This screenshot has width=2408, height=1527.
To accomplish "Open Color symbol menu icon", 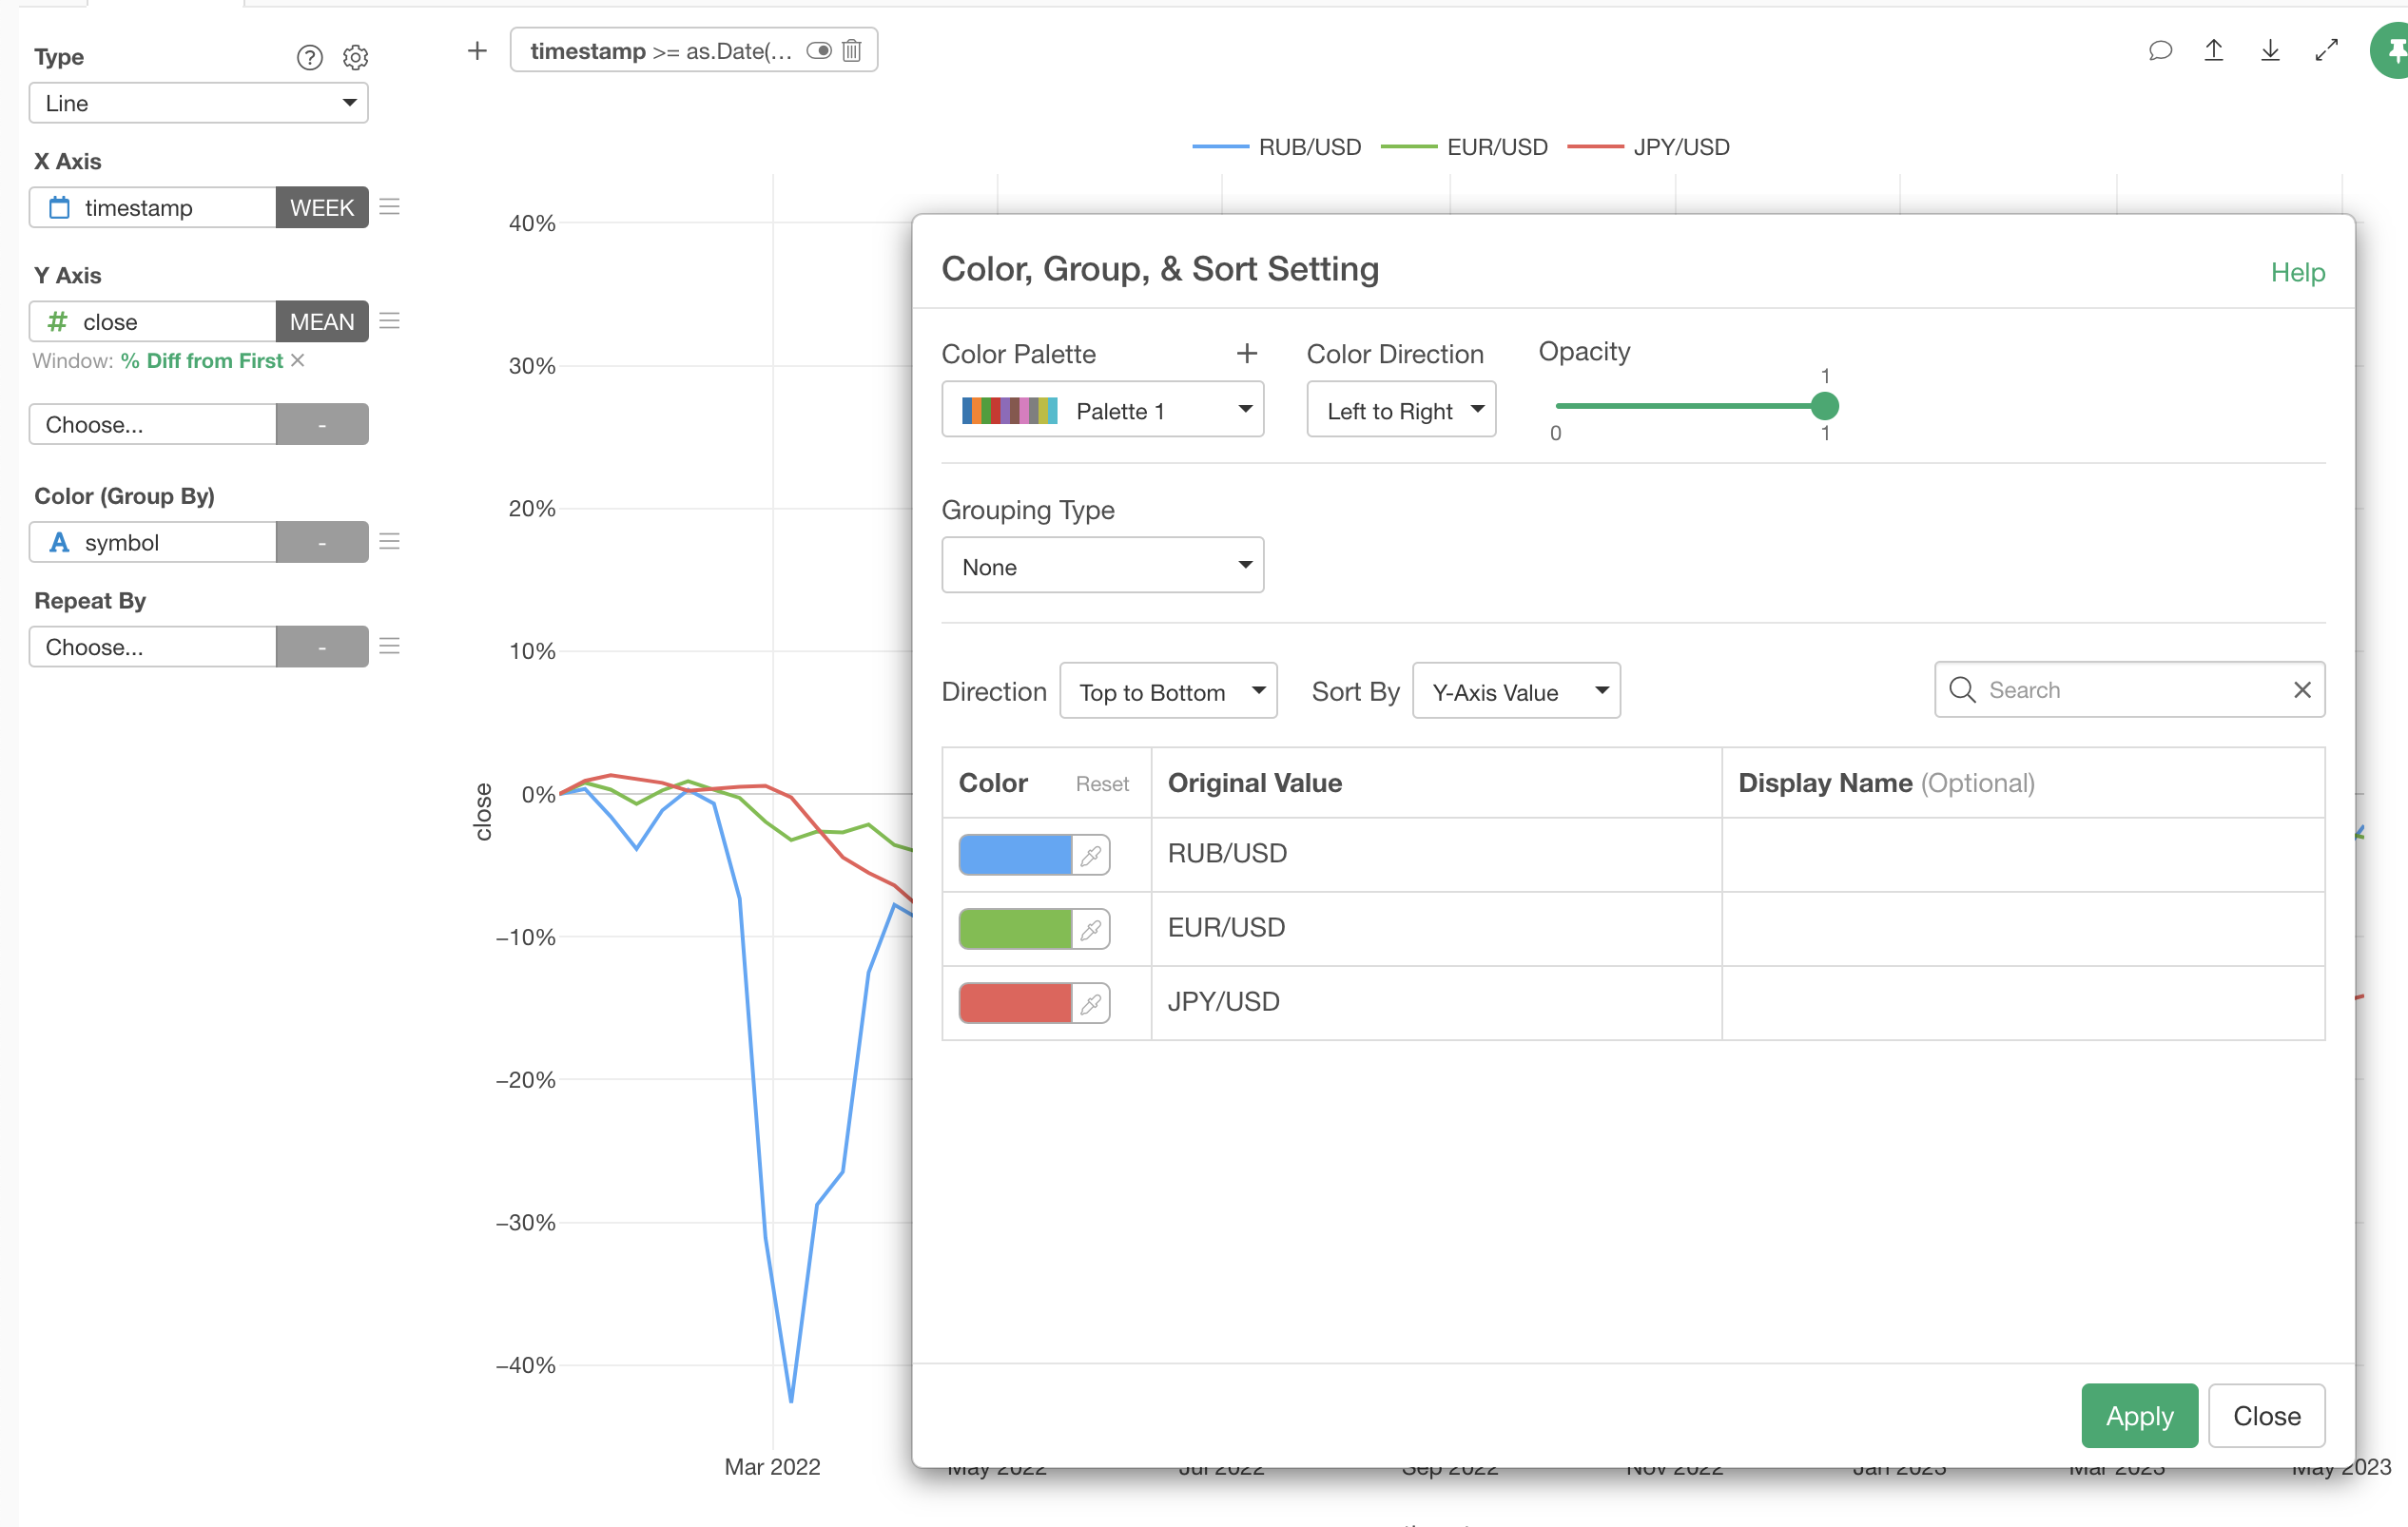I will point(390,541).
